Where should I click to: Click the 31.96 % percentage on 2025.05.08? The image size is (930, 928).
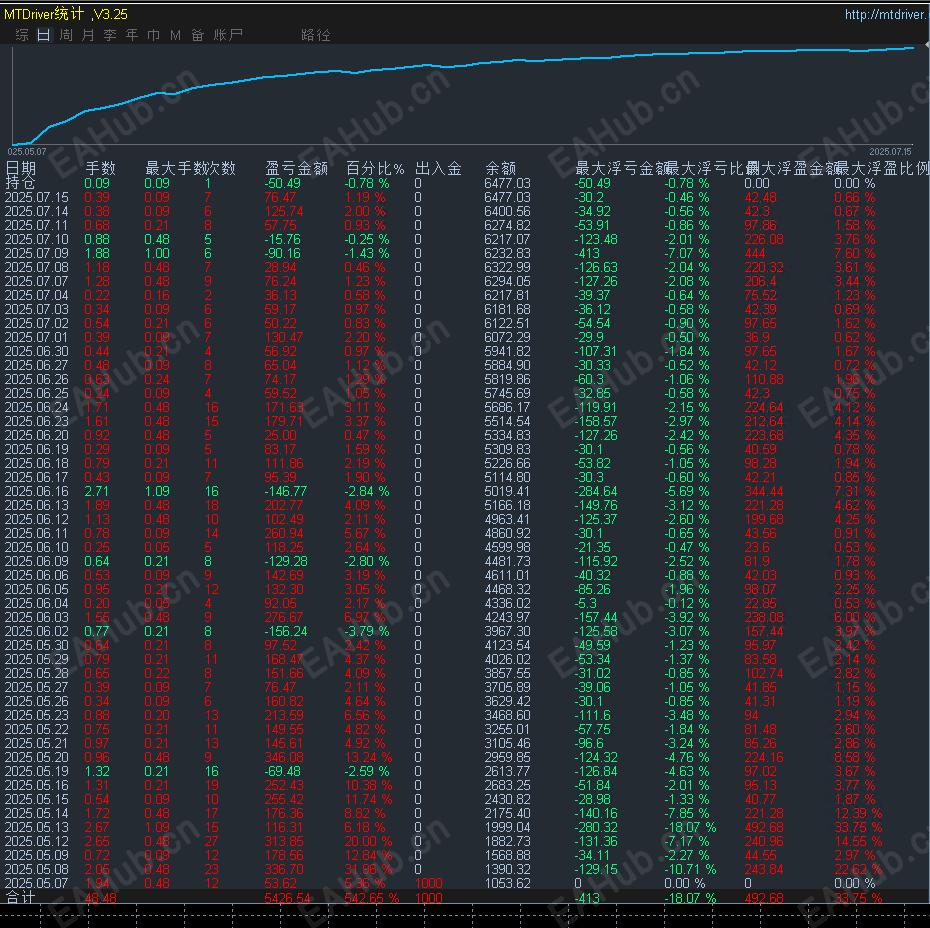pos(368,869)
